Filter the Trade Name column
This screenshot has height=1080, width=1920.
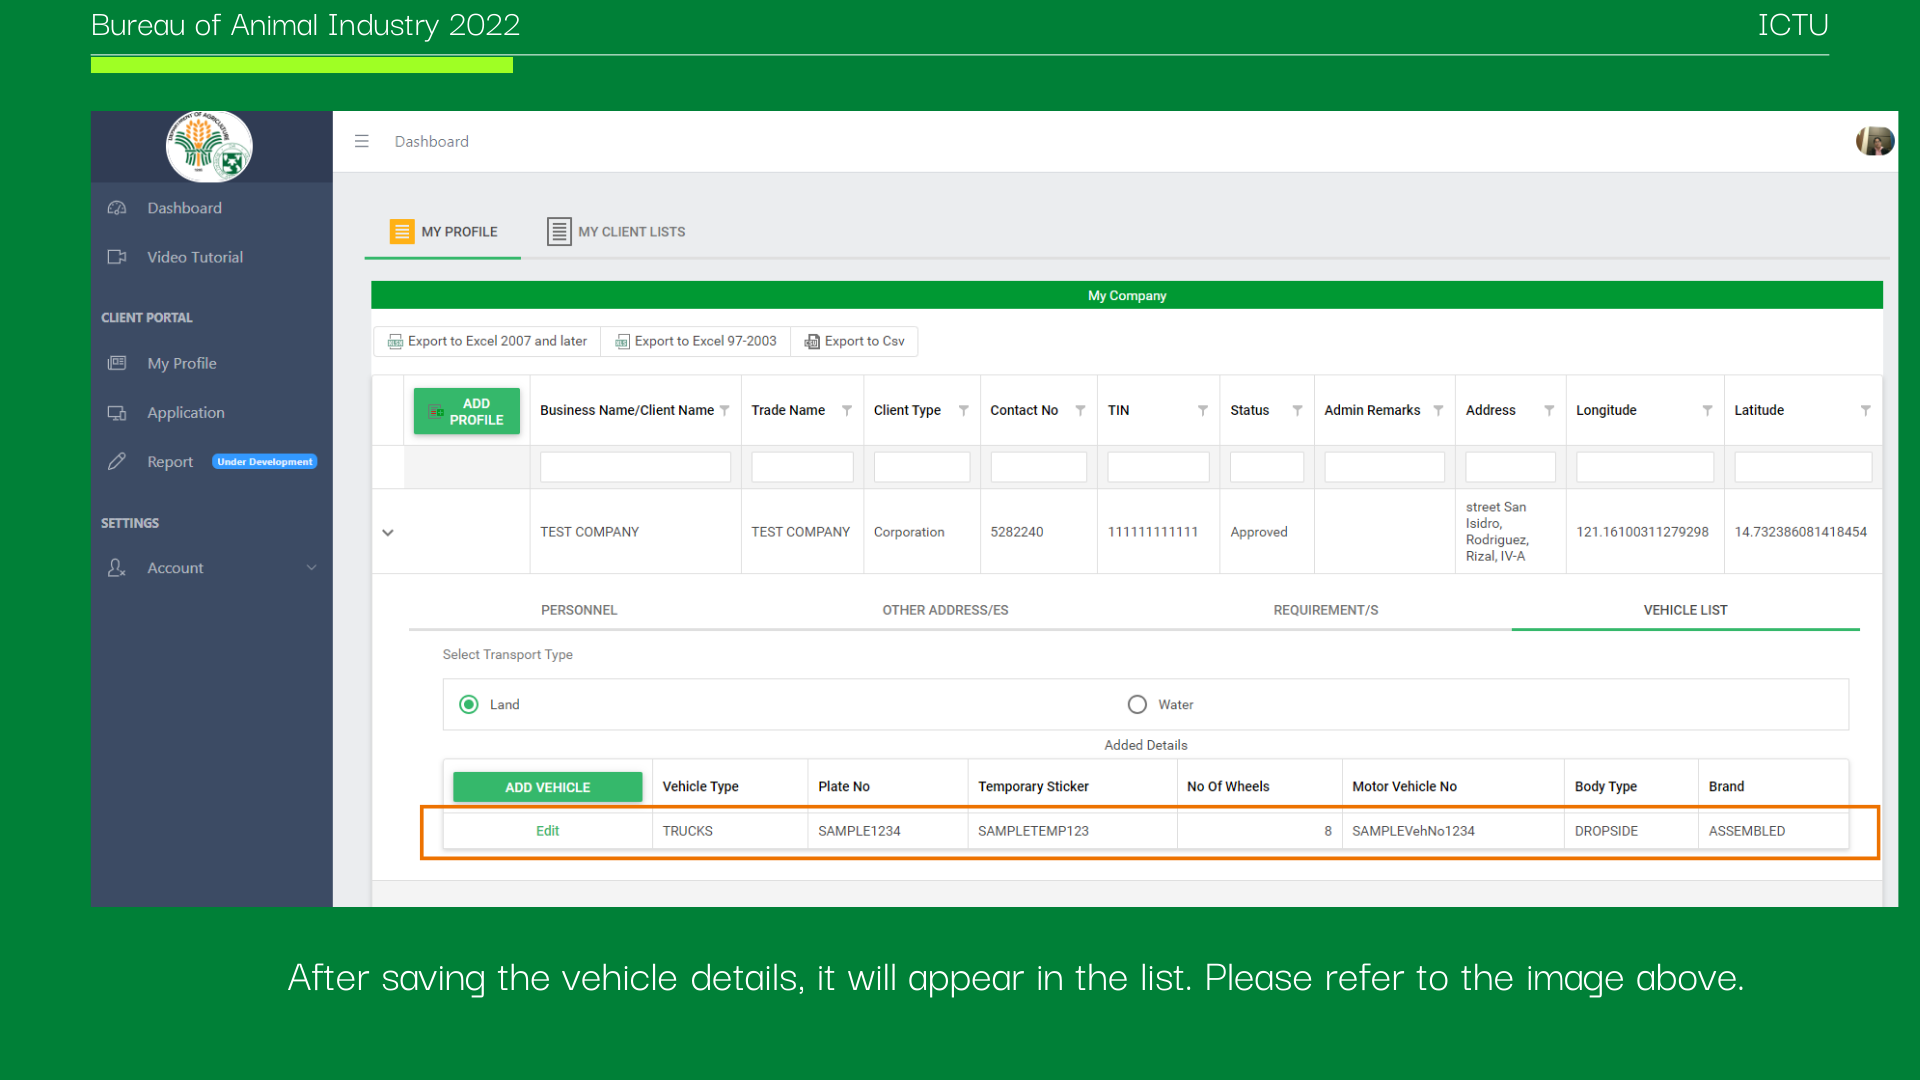(847, 410)
